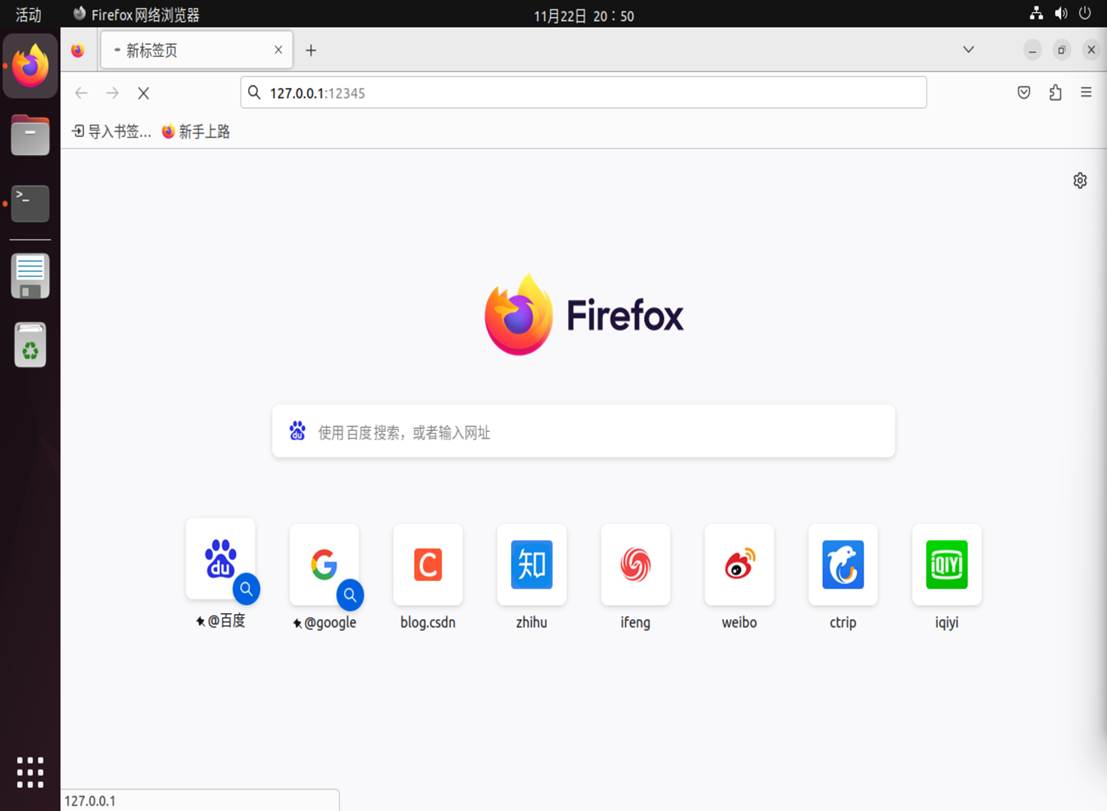Screen dimensions: 1107x811
Task: Click the network icon in system tray
Action: 1036,13
